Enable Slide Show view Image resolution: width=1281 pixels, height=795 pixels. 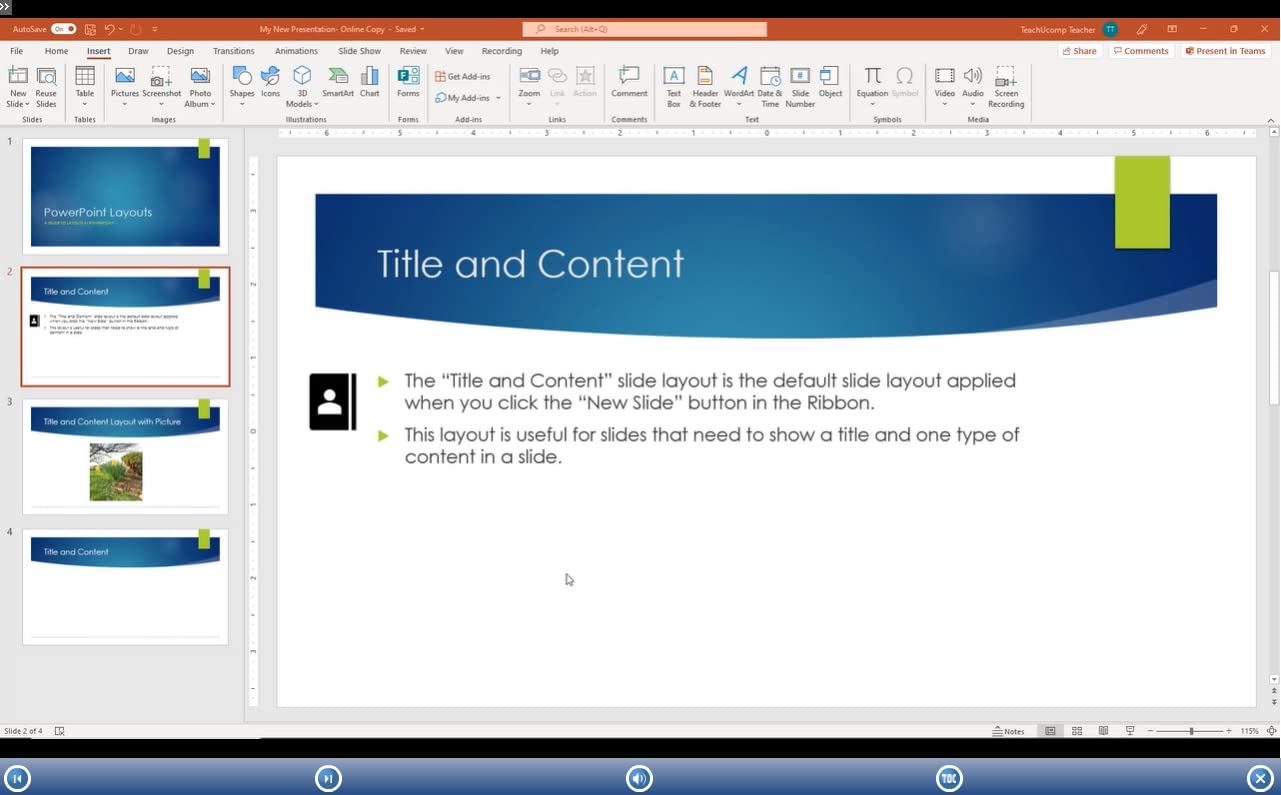coord(1129,731)
